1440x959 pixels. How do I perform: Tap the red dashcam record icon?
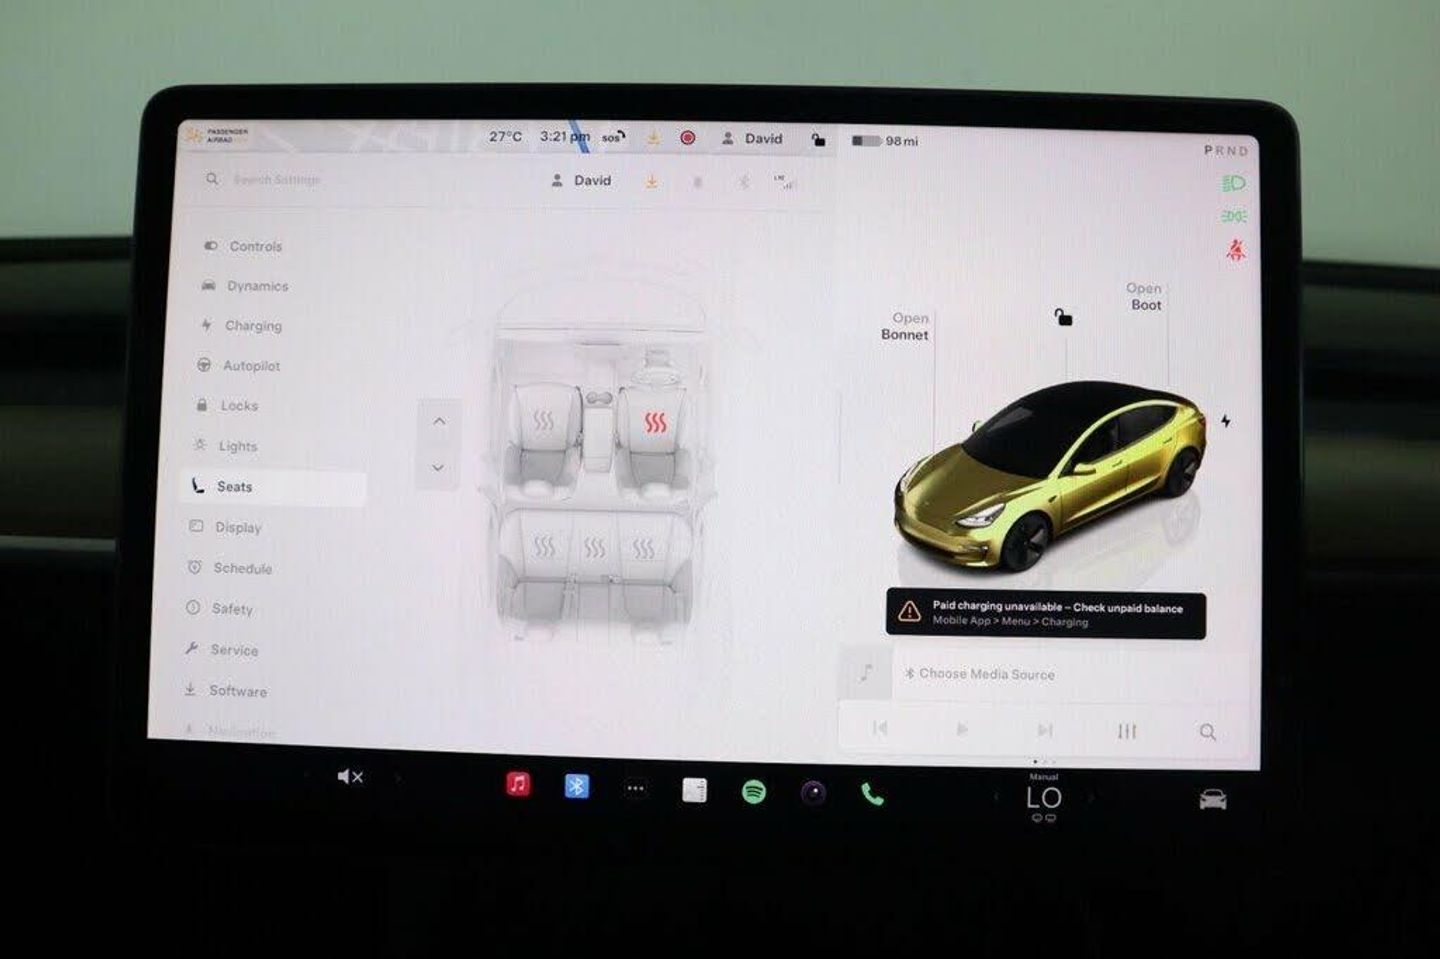[688, 138]
